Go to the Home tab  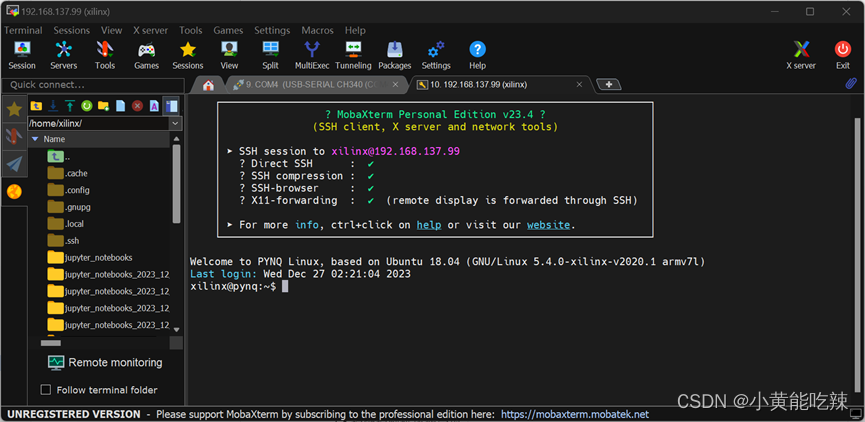pos(209,85)
